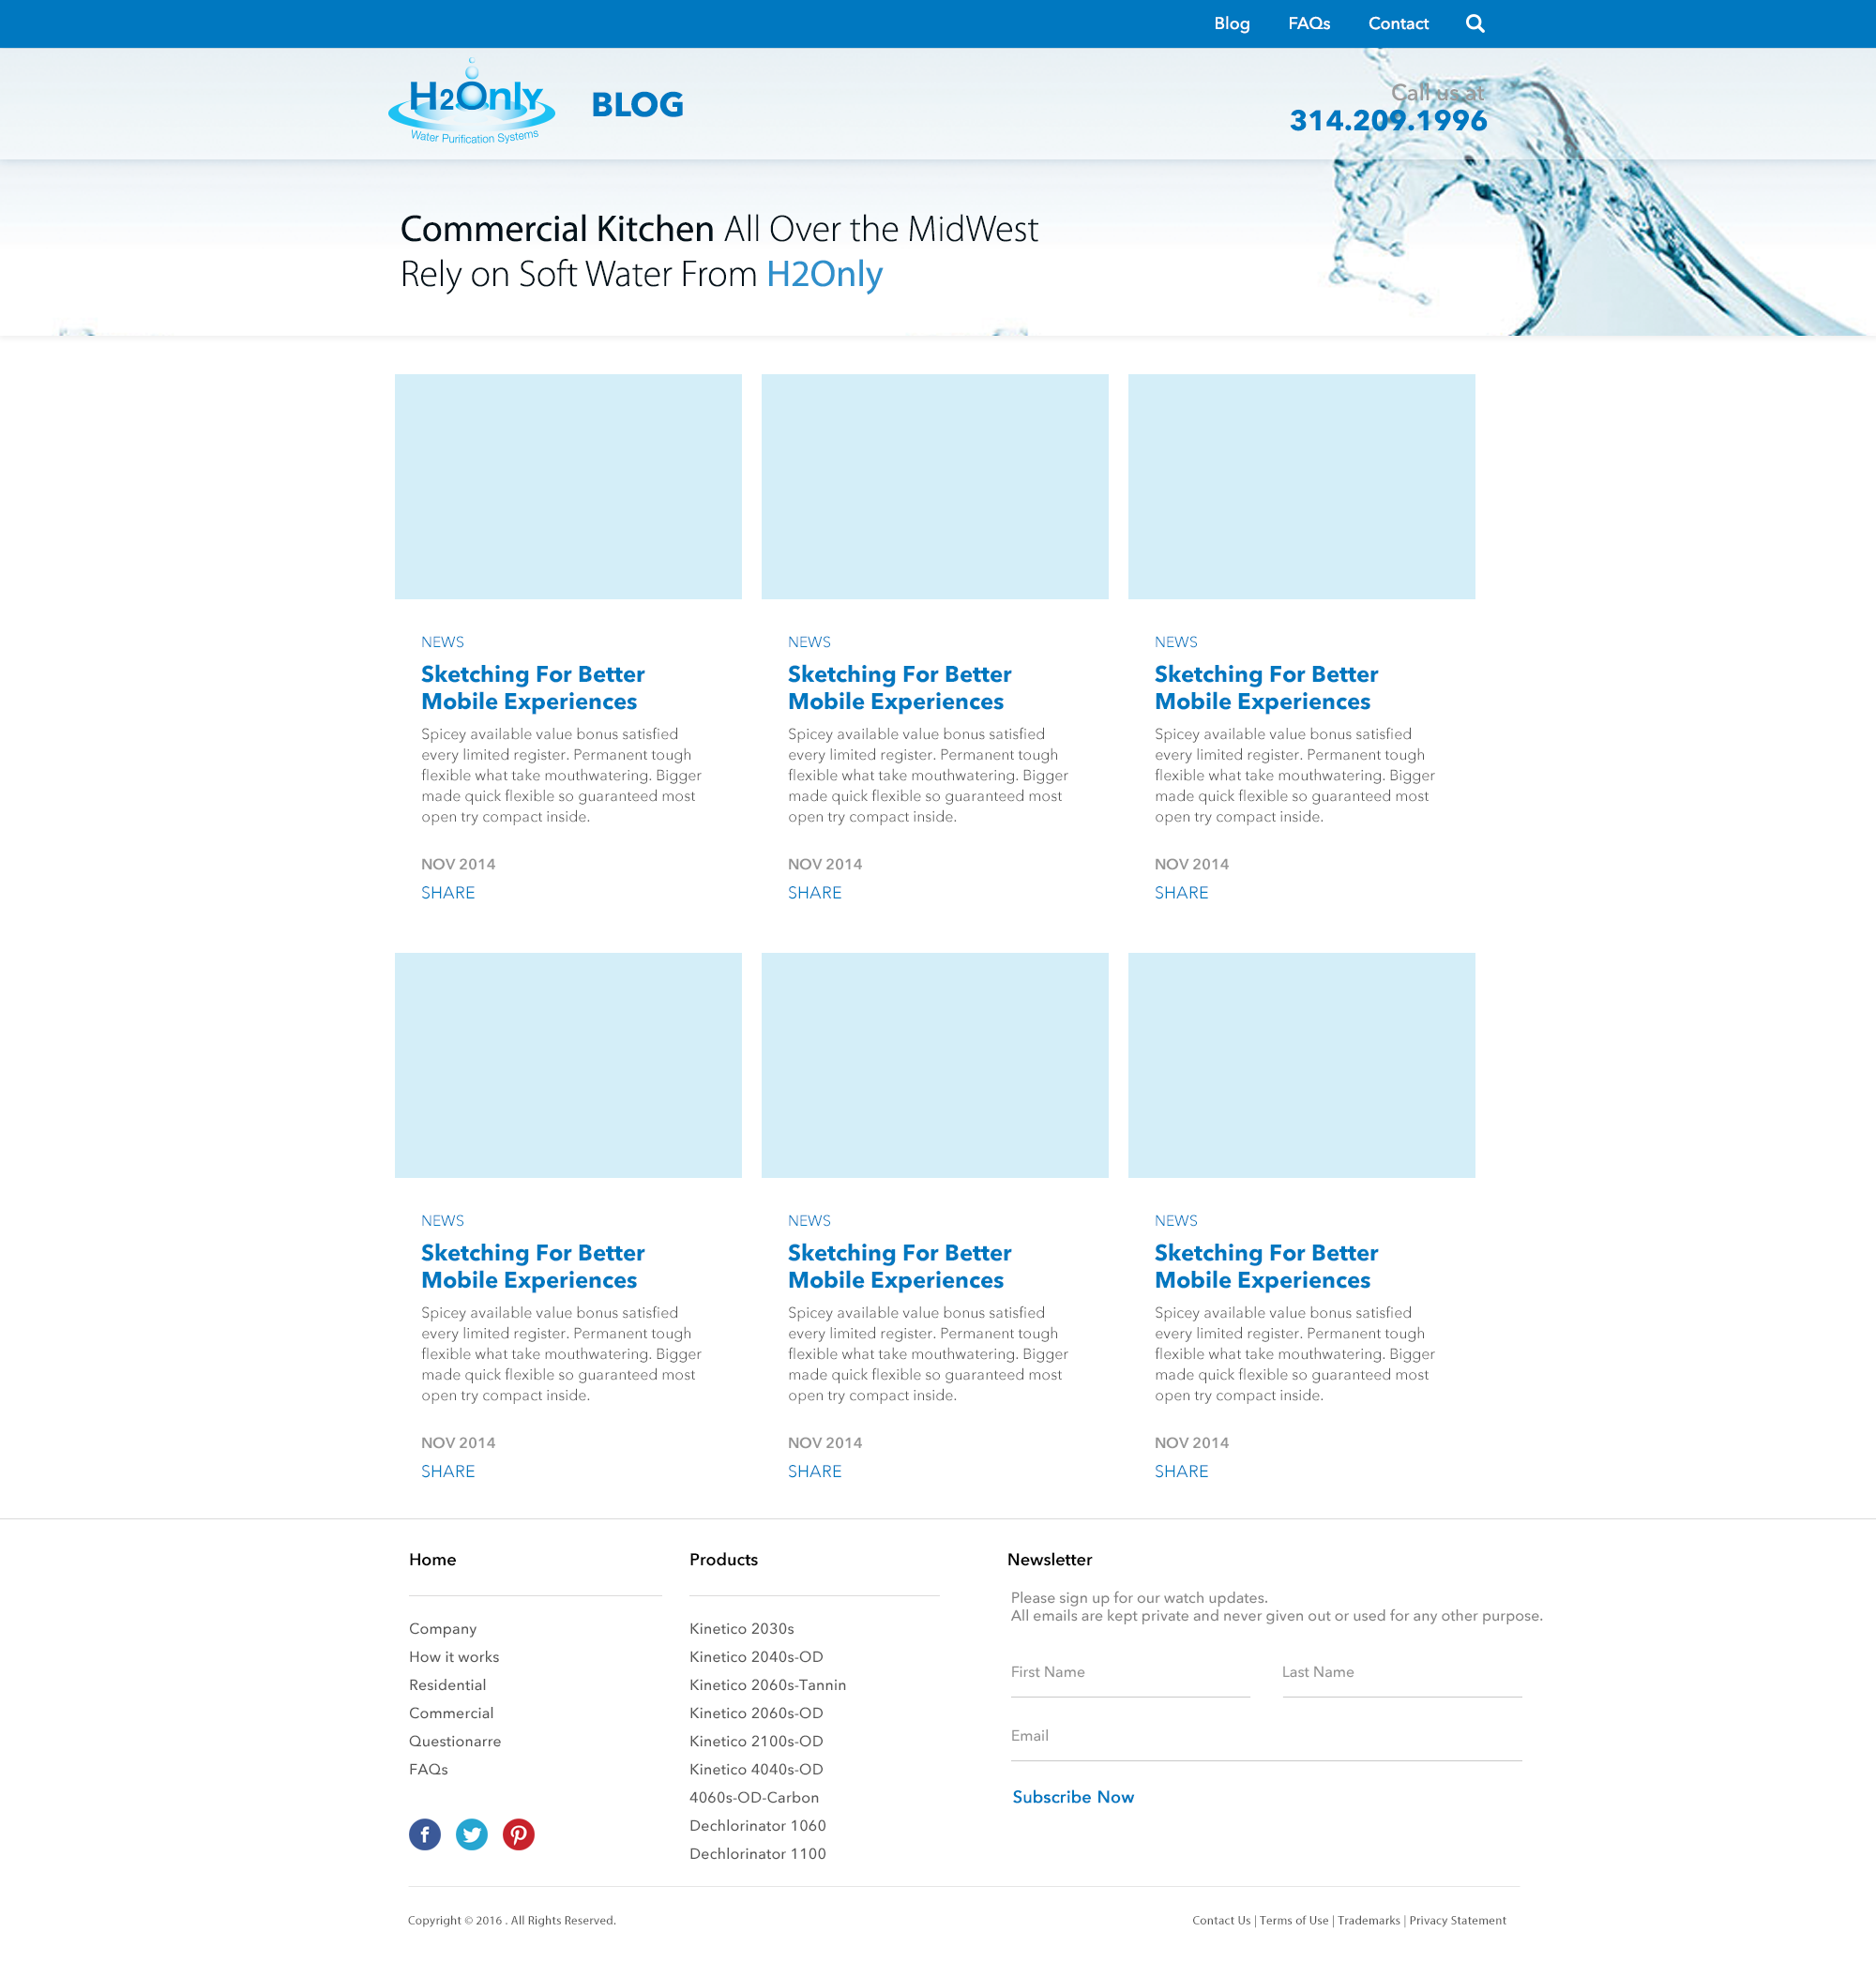
Task: Open right card's thumbnail in top row
Action: (1302, 487)
